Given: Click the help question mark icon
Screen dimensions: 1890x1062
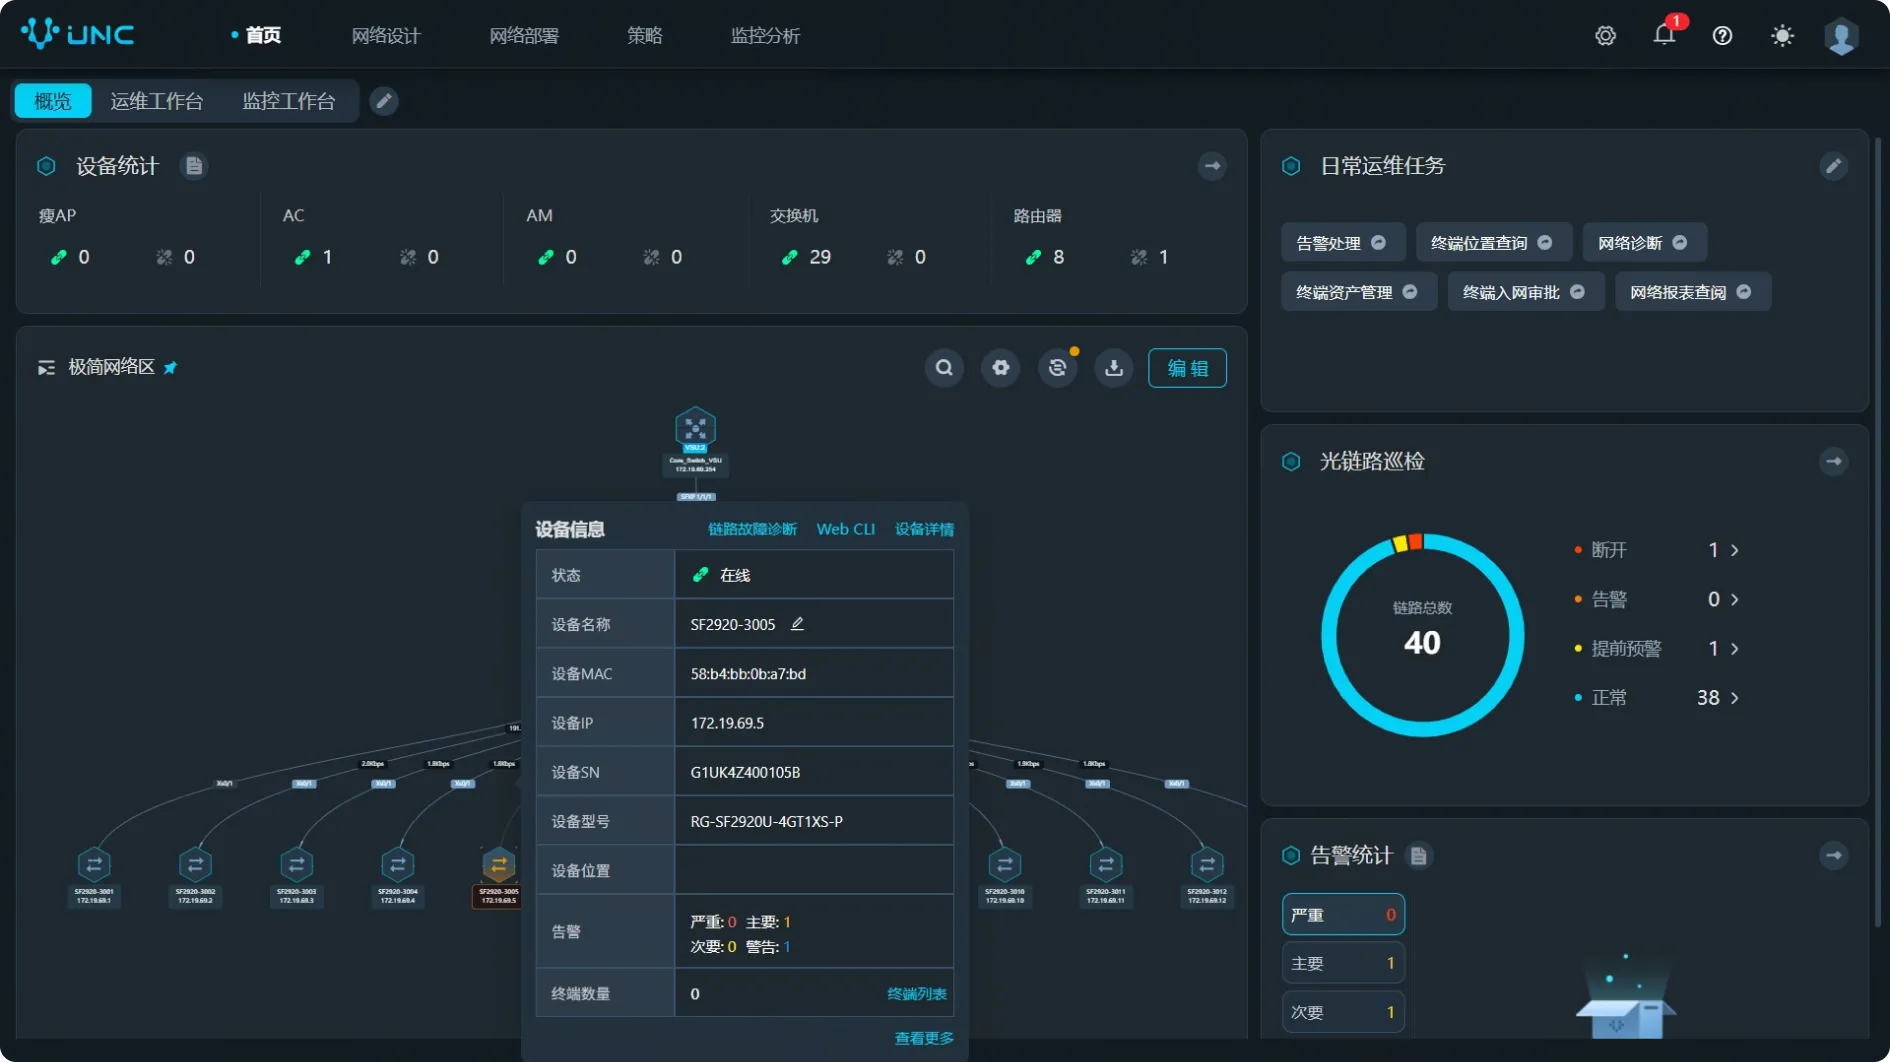Looking at the screenshot, I should coord(1722,36).
